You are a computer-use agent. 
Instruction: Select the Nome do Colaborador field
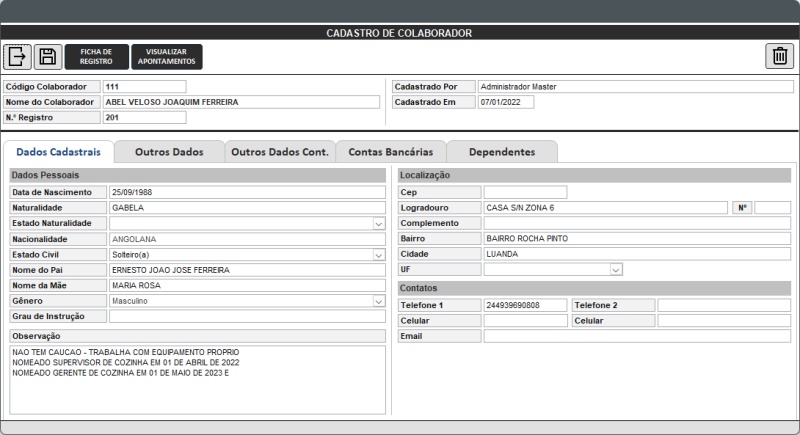point(241,102)
